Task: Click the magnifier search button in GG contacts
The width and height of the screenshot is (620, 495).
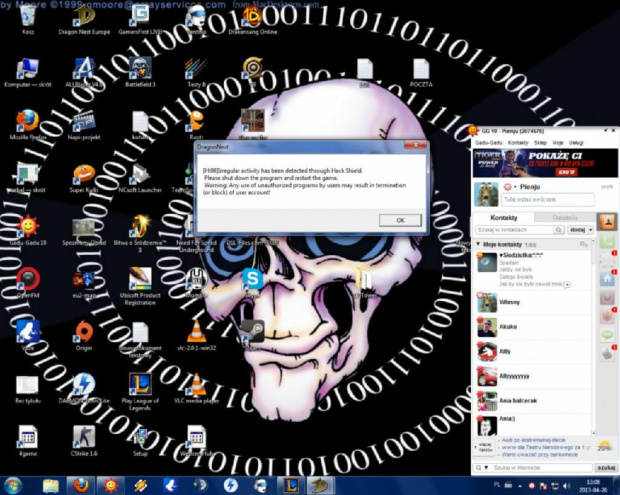Action: (x=558, y=230)
